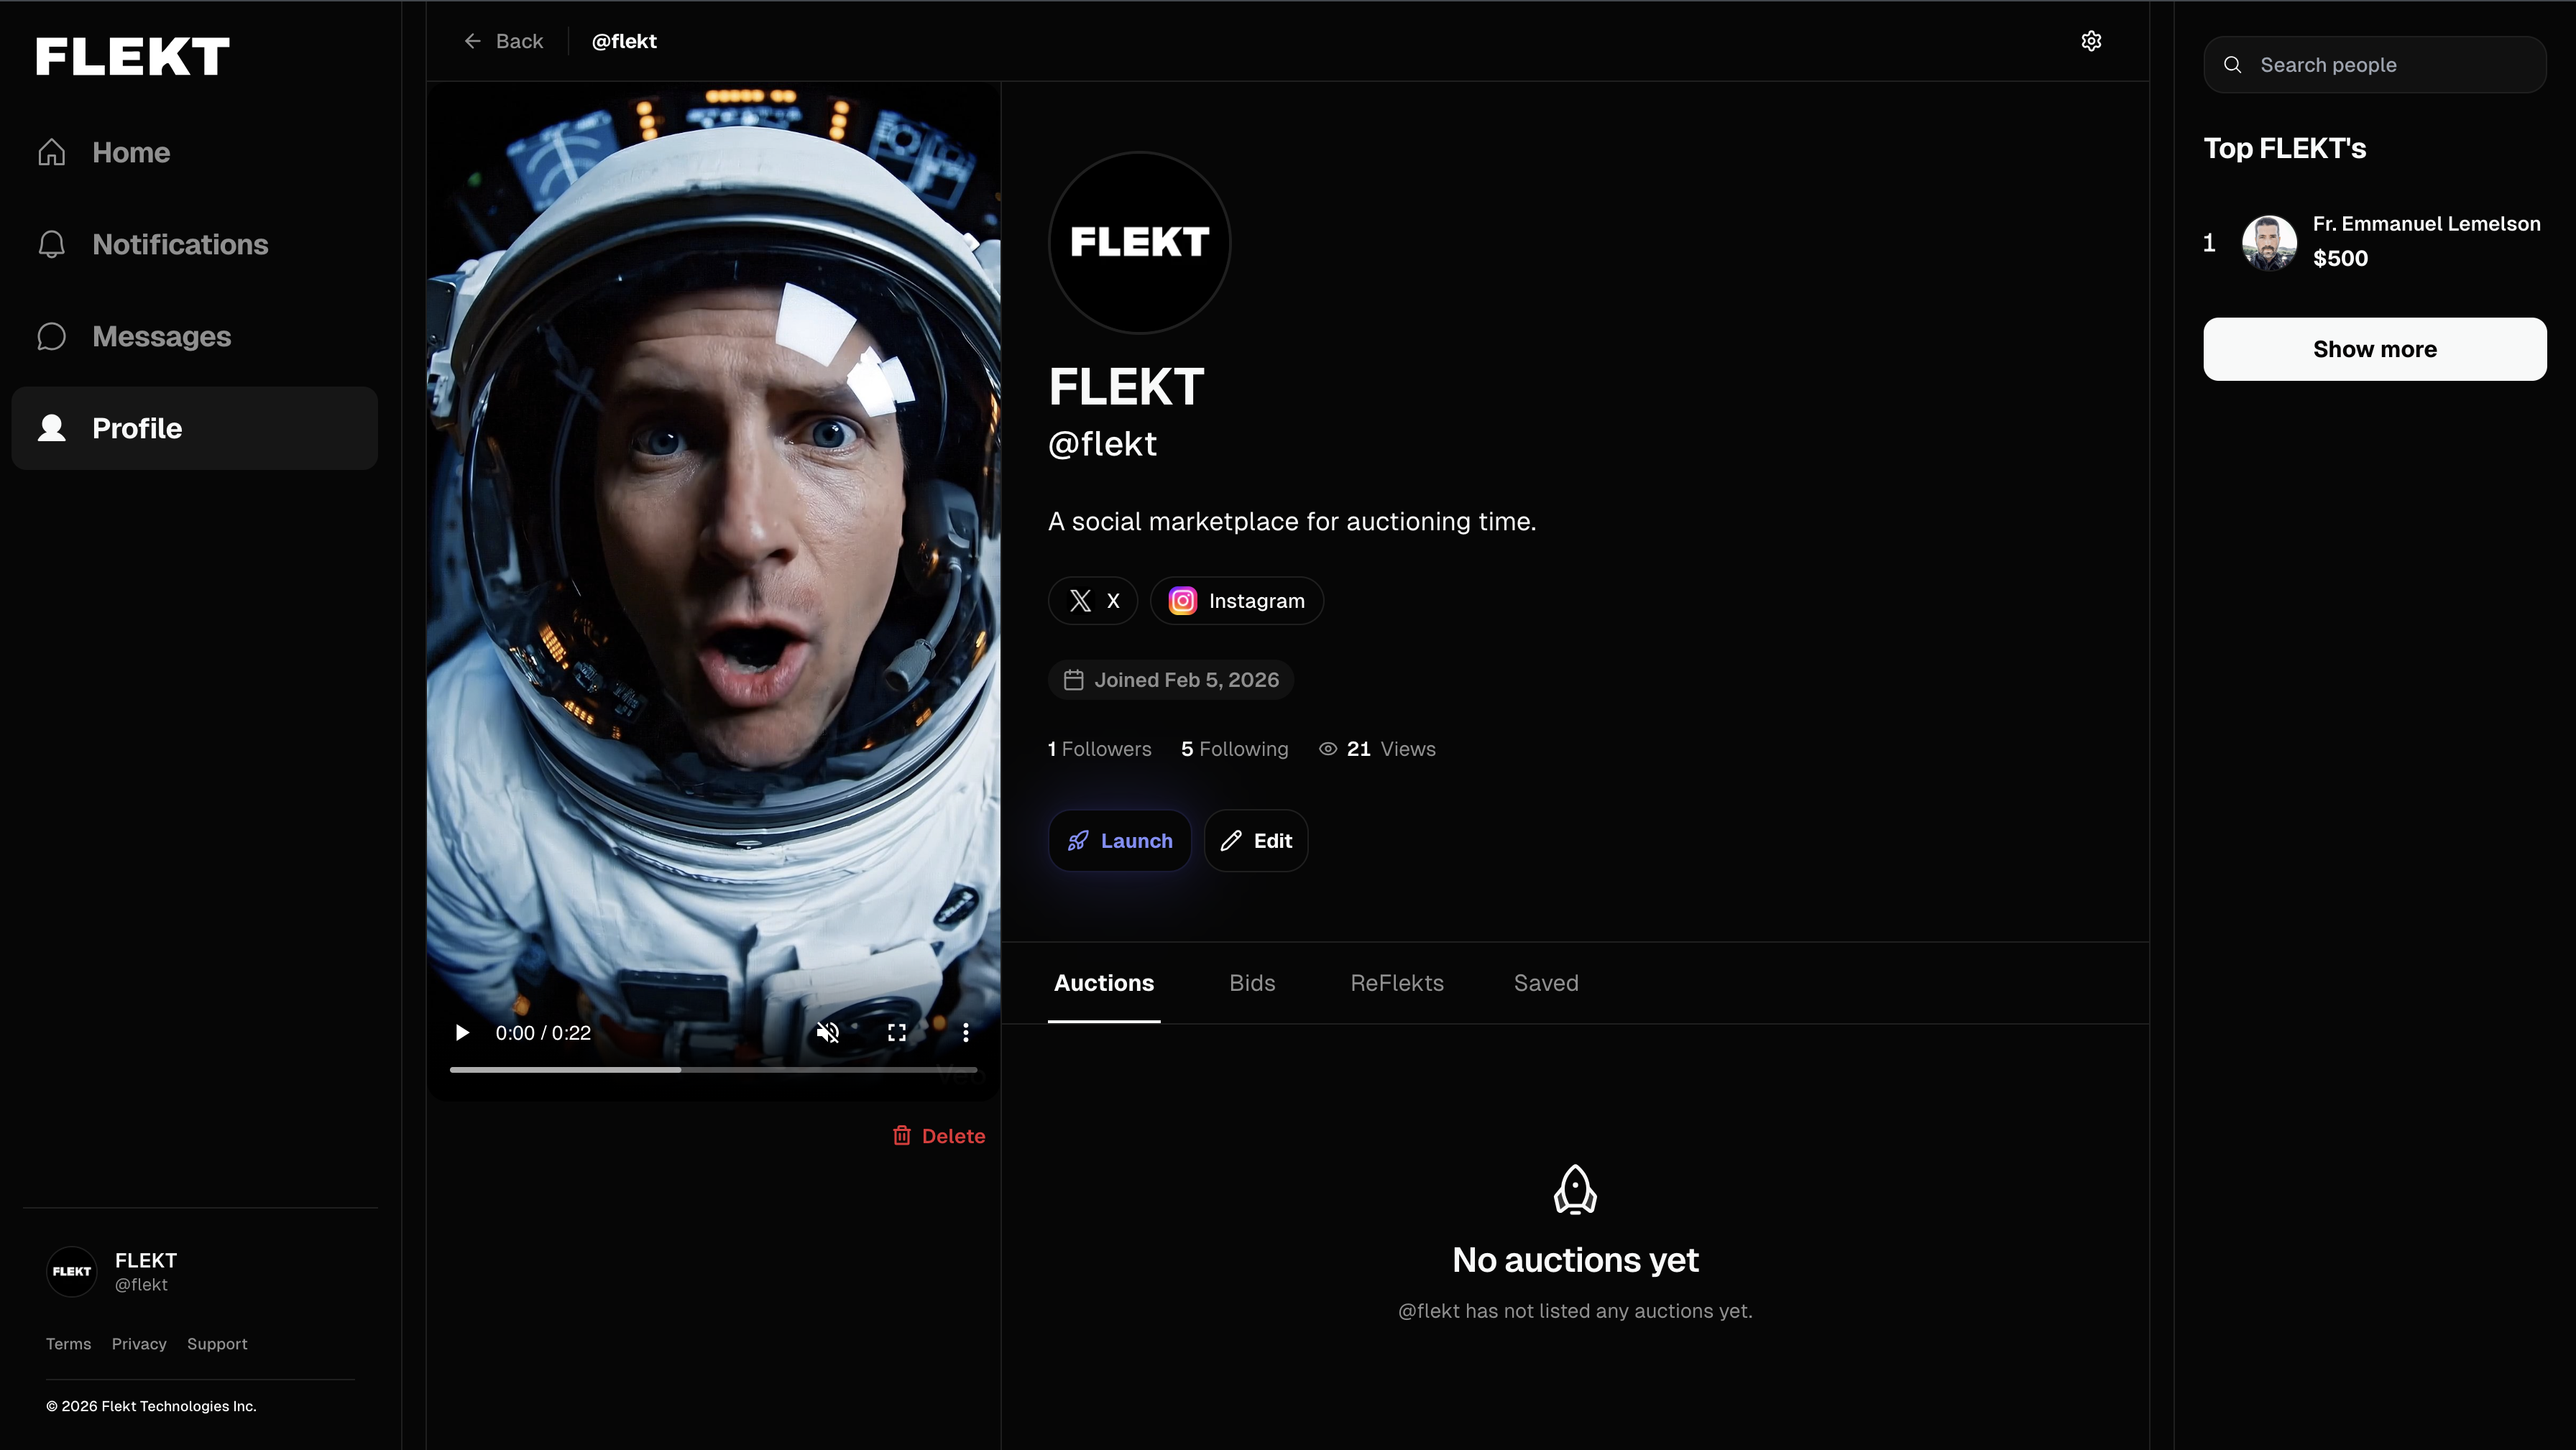The height and width of the screenshot is (1450, 2576).
Task: Click the FLEKT logo at top left
Action: pos(131,55)
